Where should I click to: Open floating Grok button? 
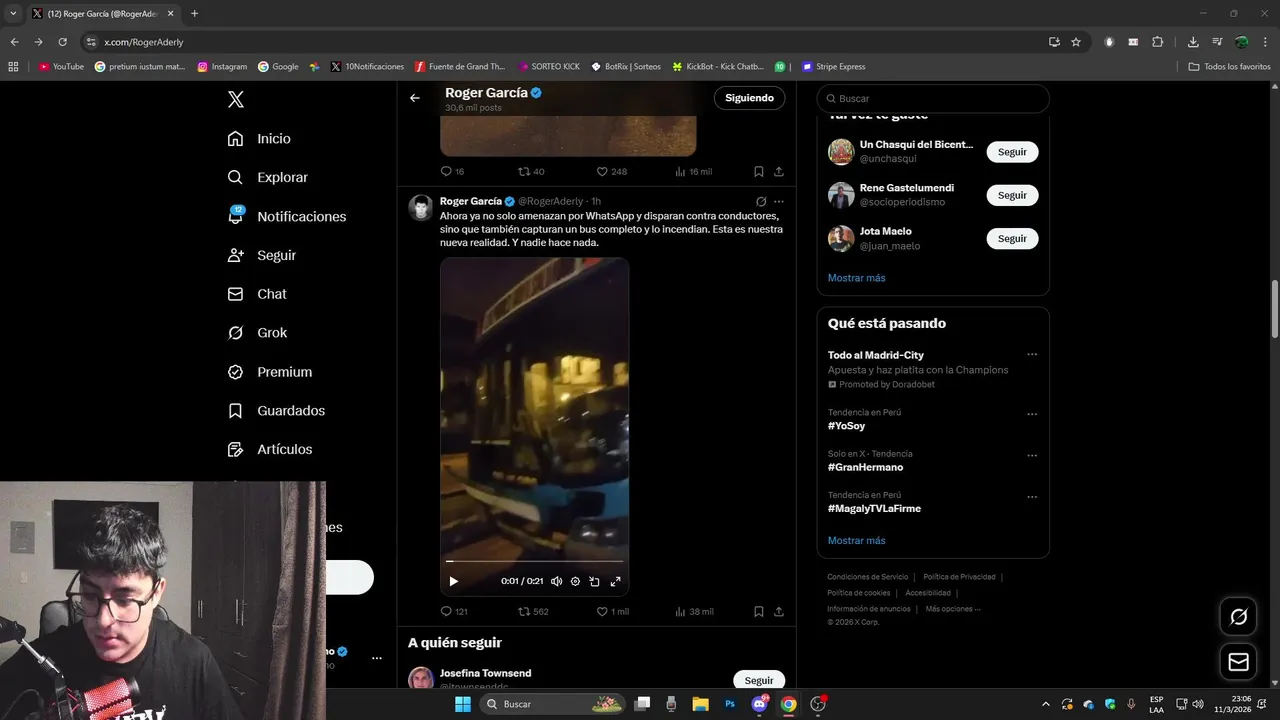coord(1238,616)
